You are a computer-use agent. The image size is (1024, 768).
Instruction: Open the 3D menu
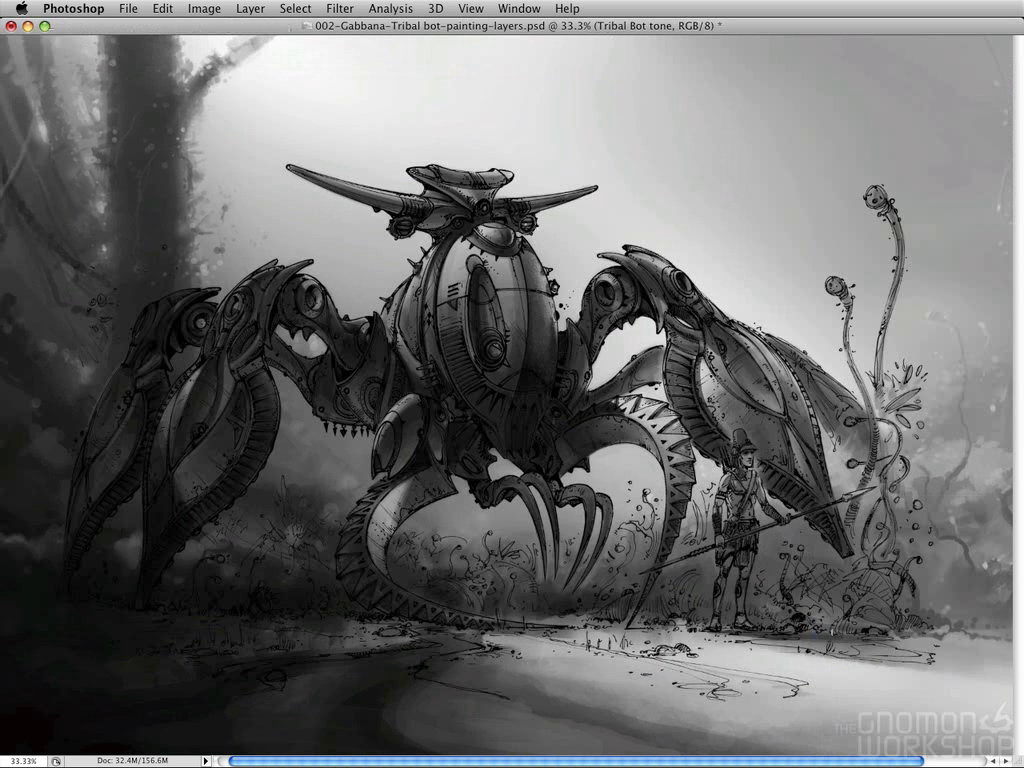435,8
